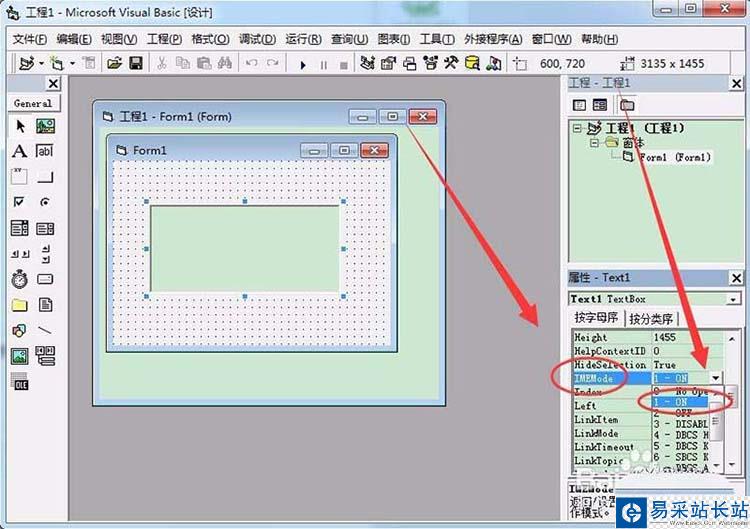Open Object Browser from toolbar
Screen dimensions: 750x529
[x=430, y=63]
